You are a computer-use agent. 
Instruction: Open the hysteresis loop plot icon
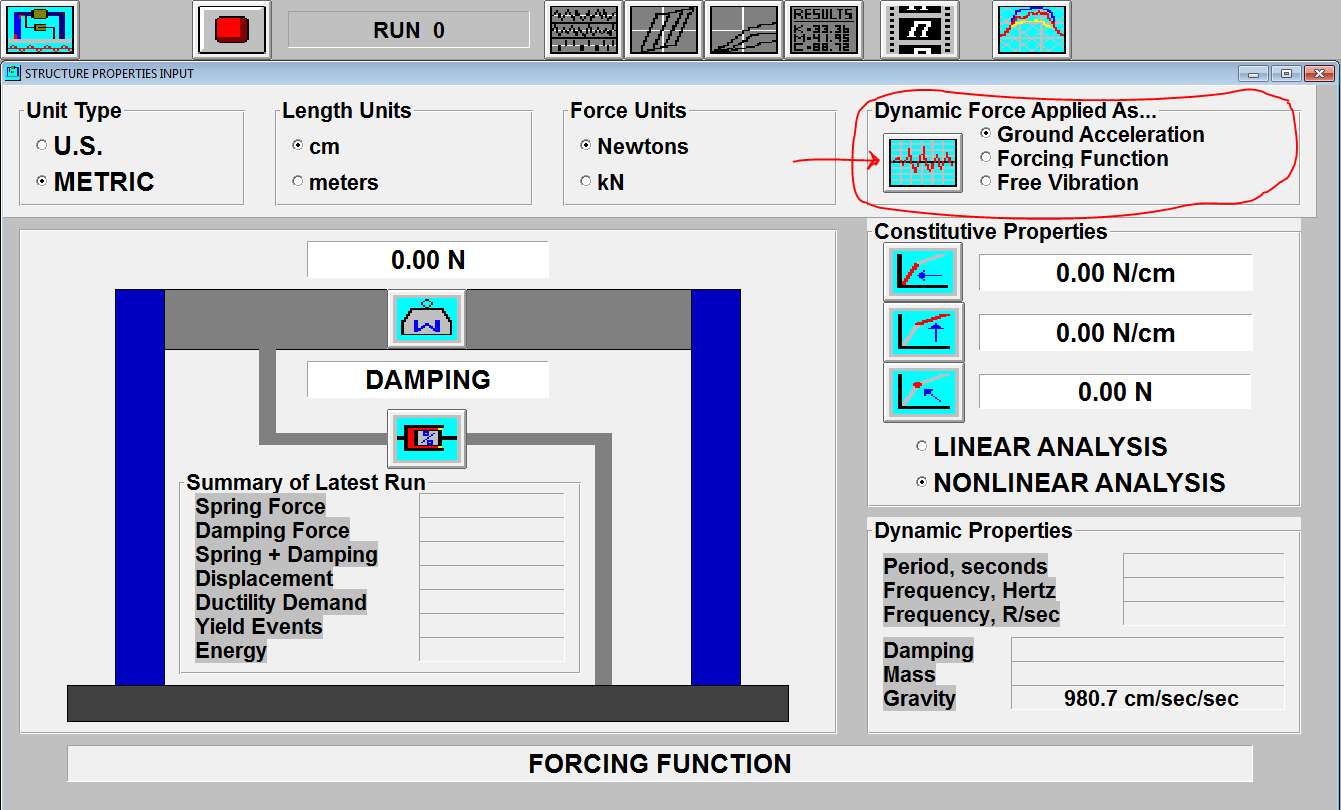[x=664, y=30]
